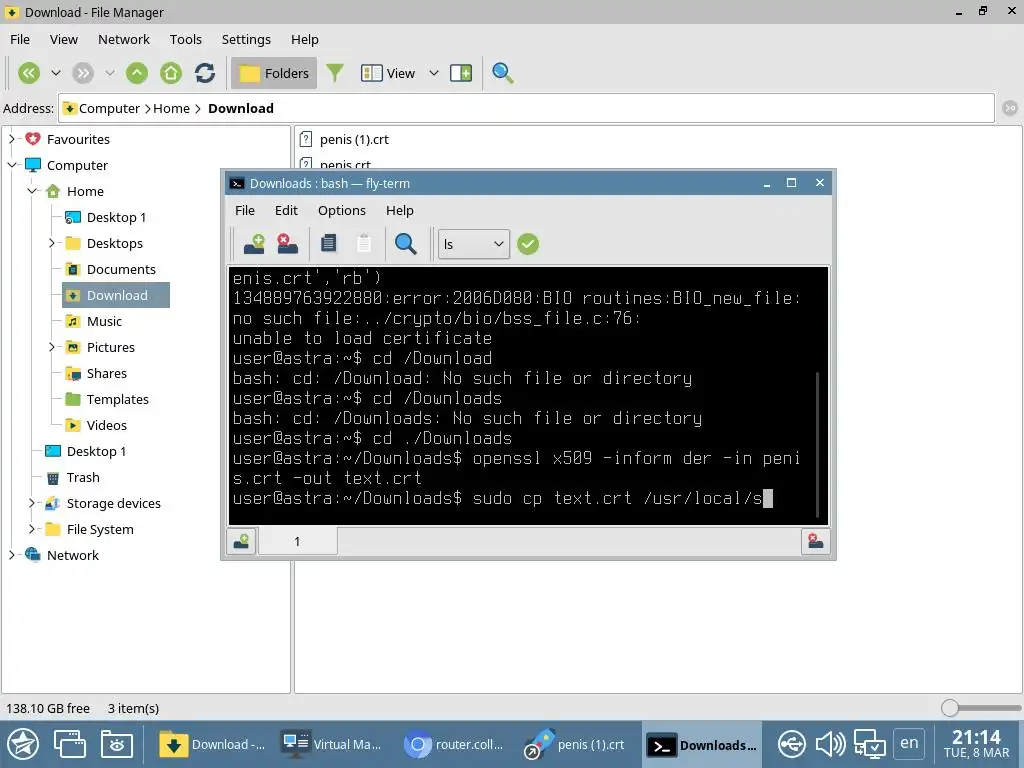The height and width of the screenshot is (768, 1024).
Task: Open the terminal Options menu
Action: [342, 210]
